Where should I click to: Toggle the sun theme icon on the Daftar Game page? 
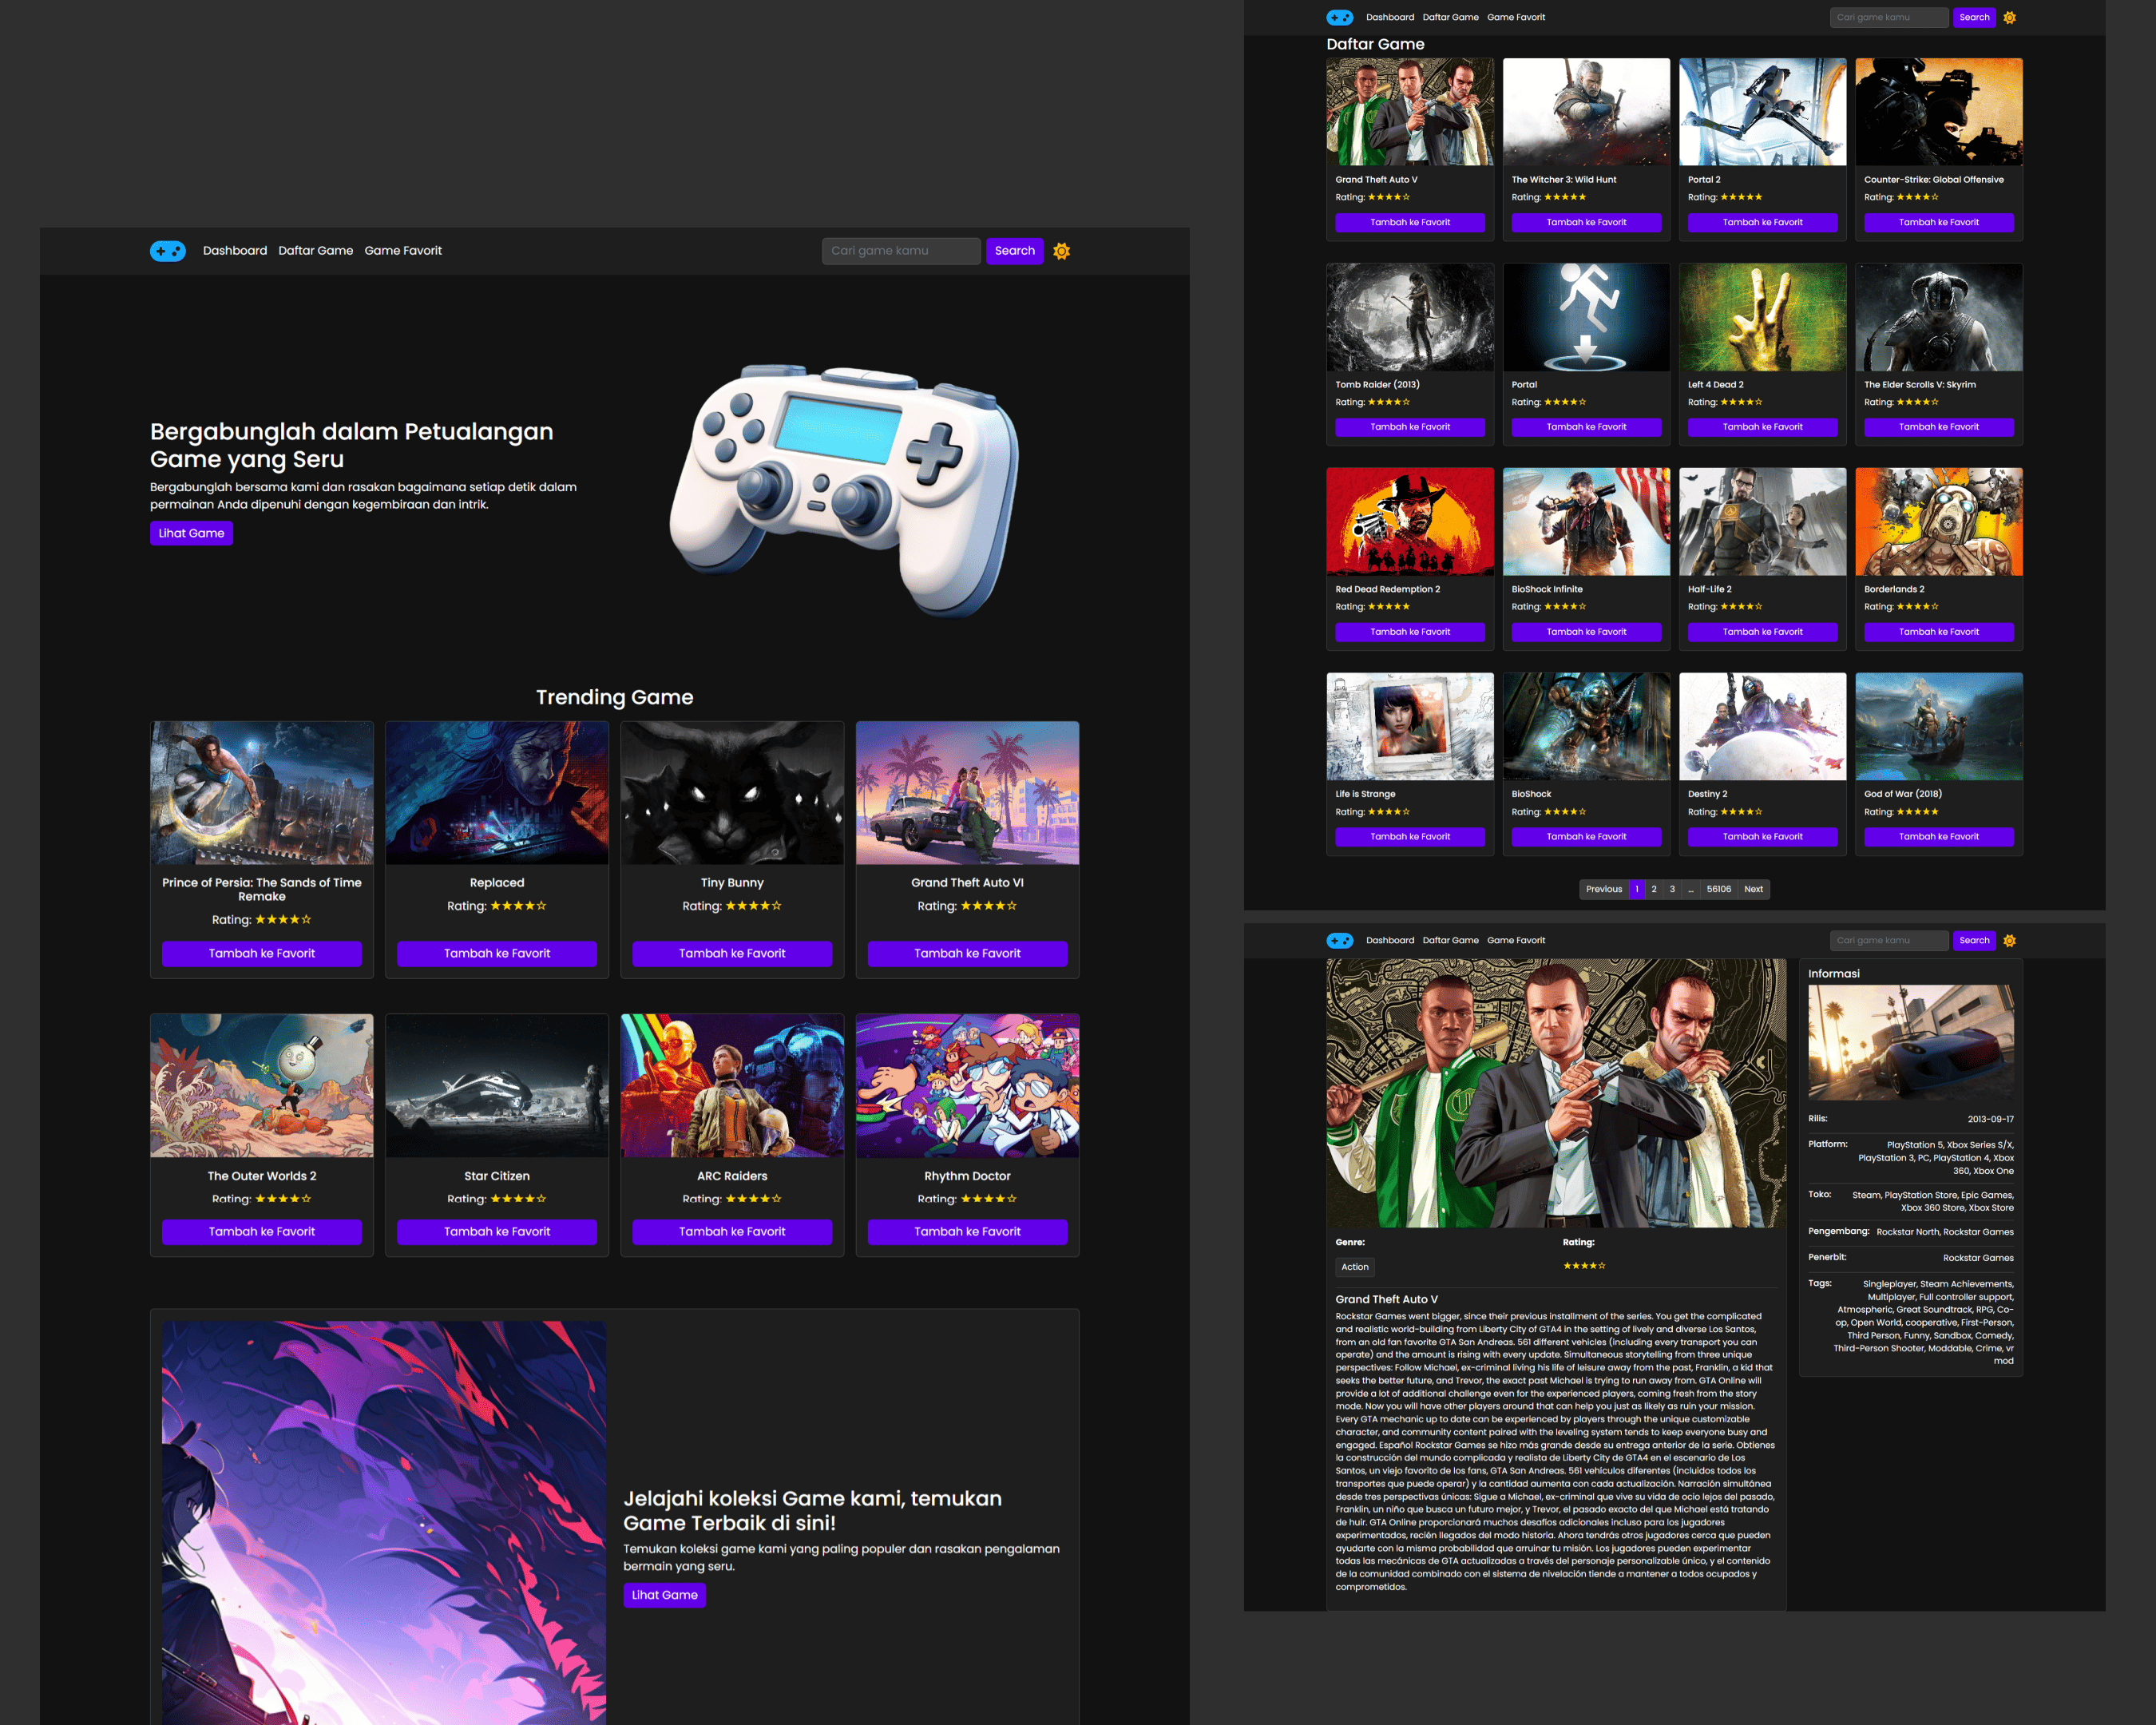tap(2010, 17)
